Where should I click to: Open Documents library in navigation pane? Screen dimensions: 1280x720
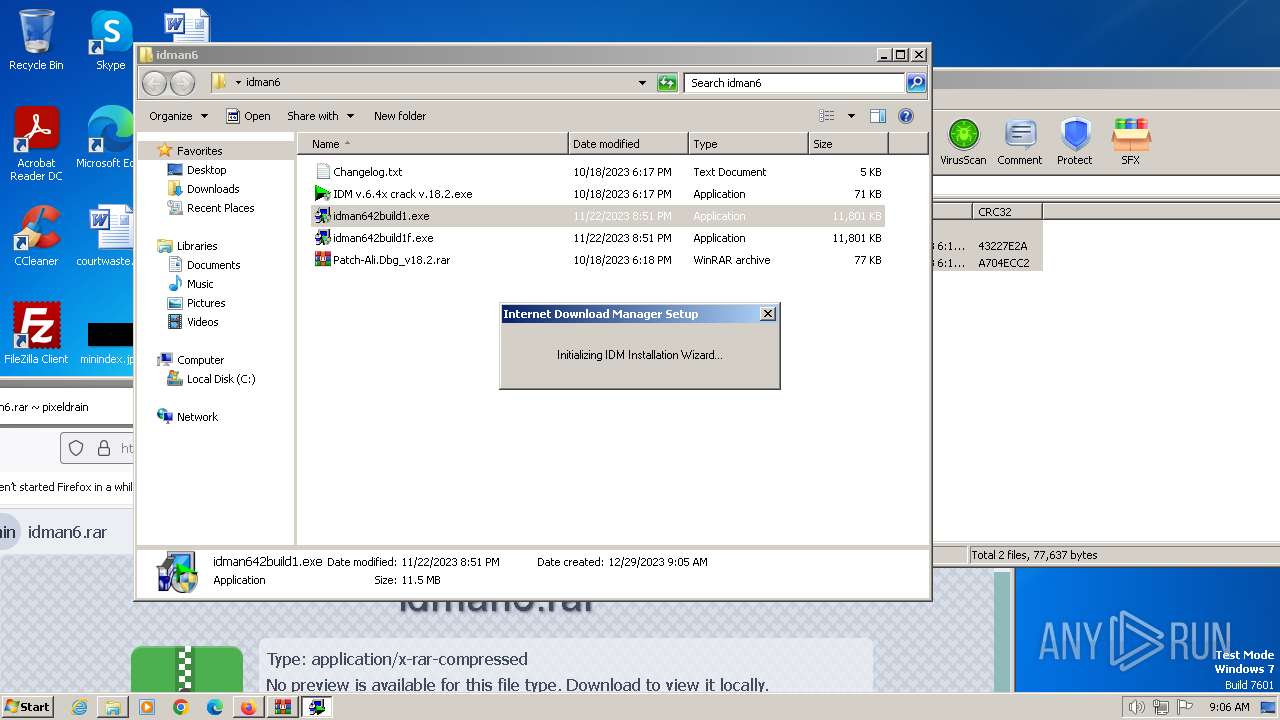click(x=213, y=265)
